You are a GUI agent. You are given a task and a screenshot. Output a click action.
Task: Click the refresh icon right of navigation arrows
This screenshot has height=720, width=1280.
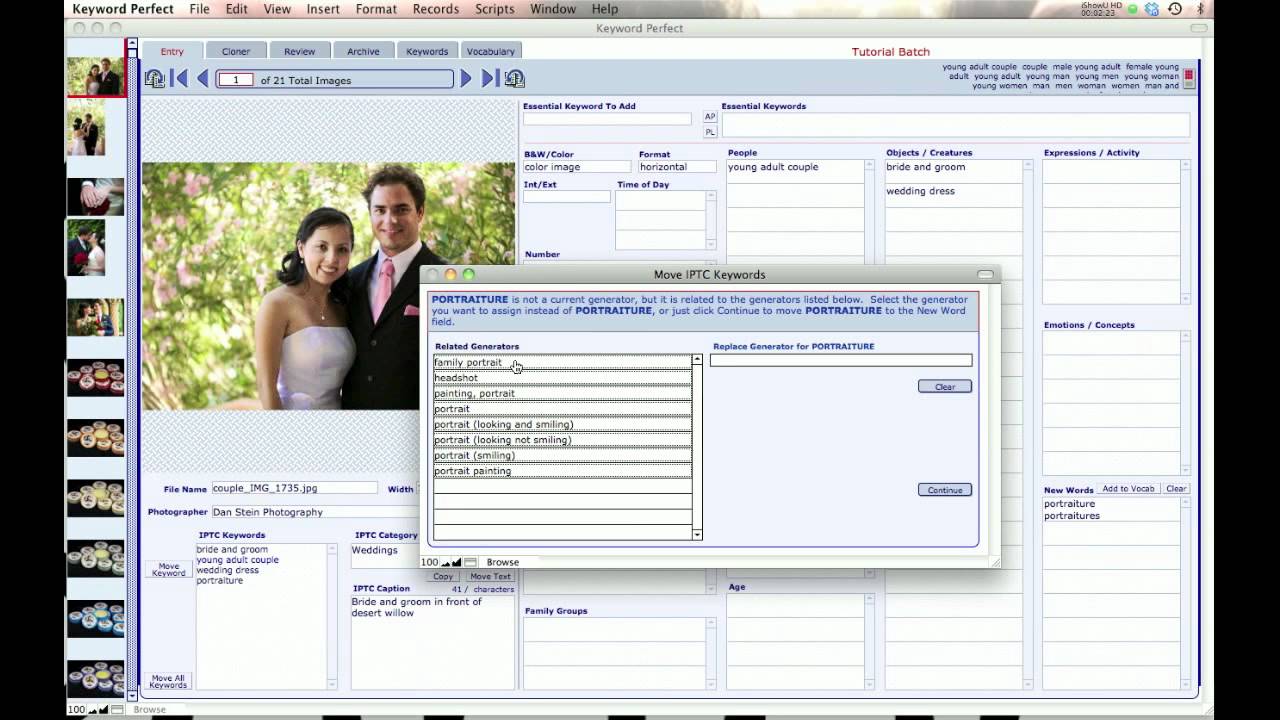tap(514, 79)
